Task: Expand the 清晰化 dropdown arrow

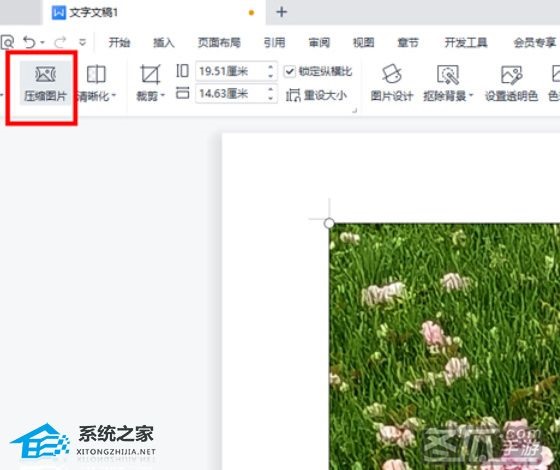Action: [114, 95]
